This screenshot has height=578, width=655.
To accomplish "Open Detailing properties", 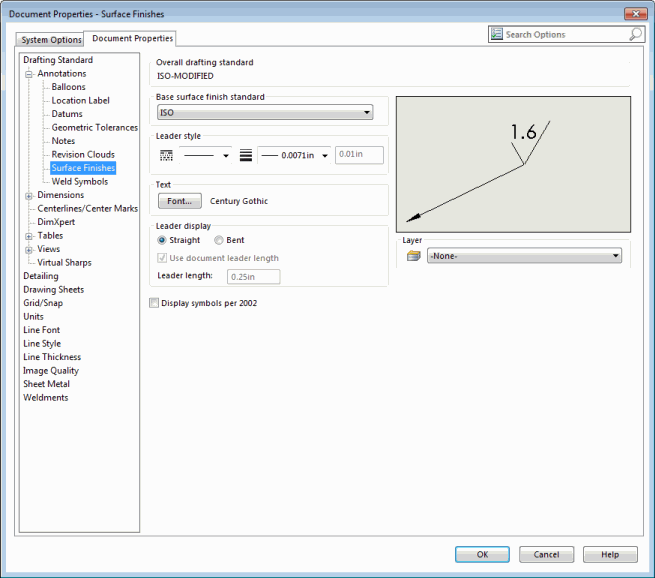I will pyautogui.click(x=41, y=276).
